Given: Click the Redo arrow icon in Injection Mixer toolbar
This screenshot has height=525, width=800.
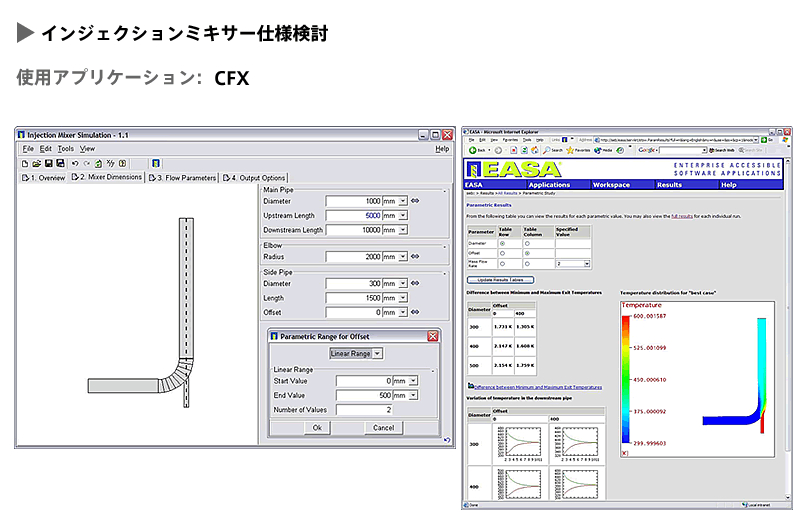Looking at the screenshot, I should coord(86,164).
